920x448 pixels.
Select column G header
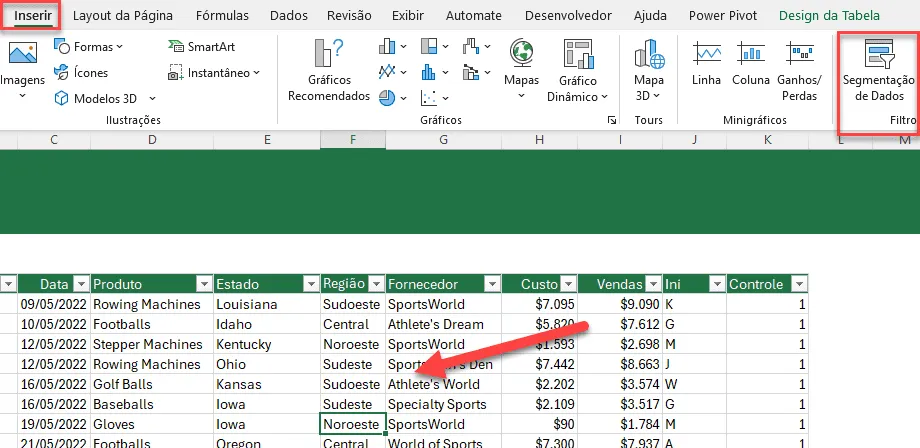point(444,140)
